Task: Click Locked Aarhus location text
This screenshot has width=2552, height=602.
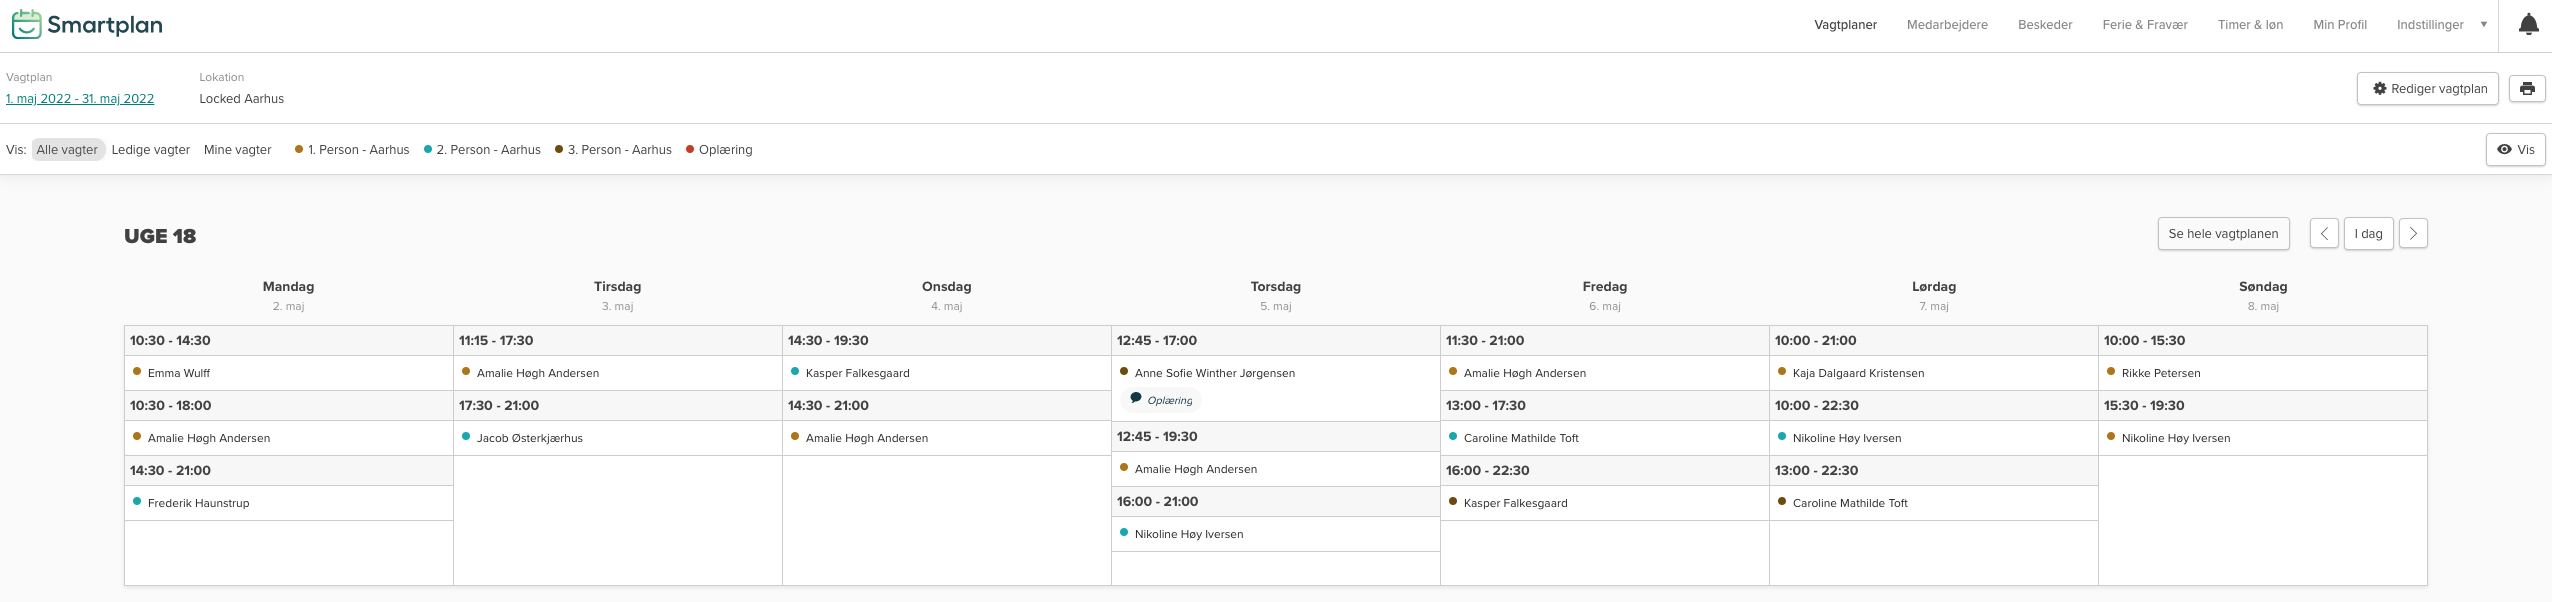Action: [x=241, y=98]
